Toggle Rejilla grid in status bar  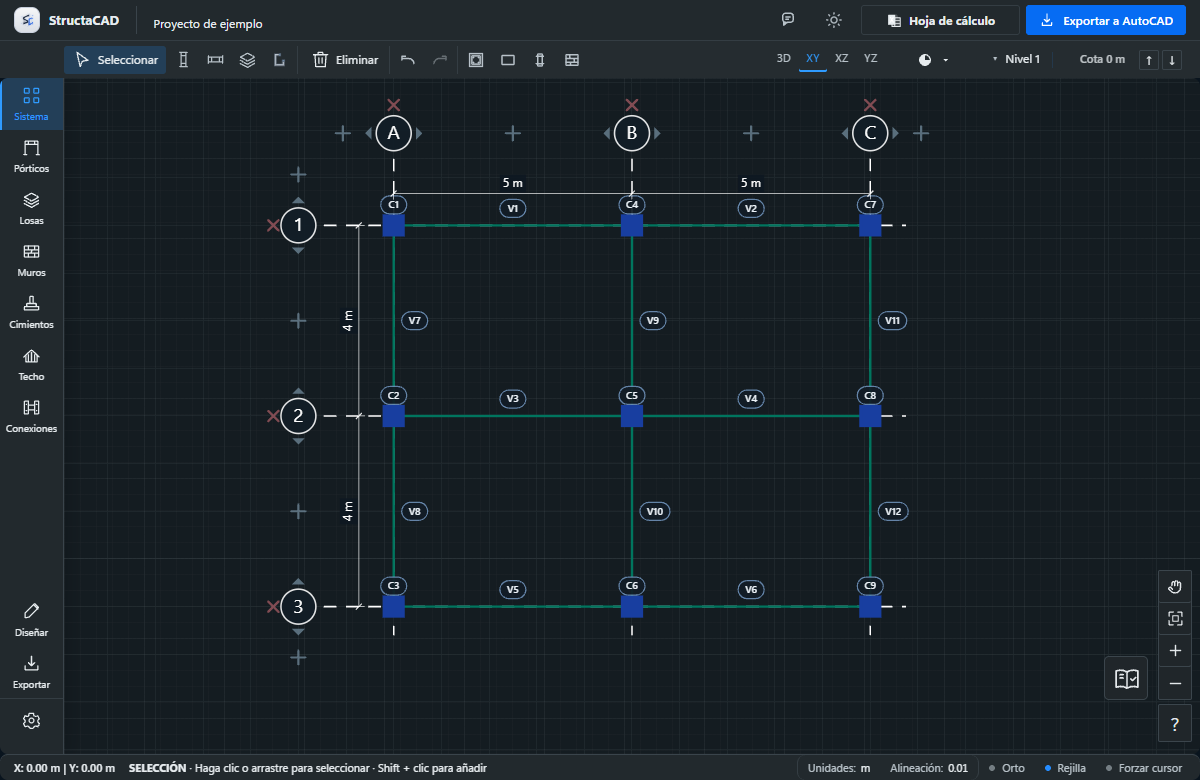click(1065, 768)
